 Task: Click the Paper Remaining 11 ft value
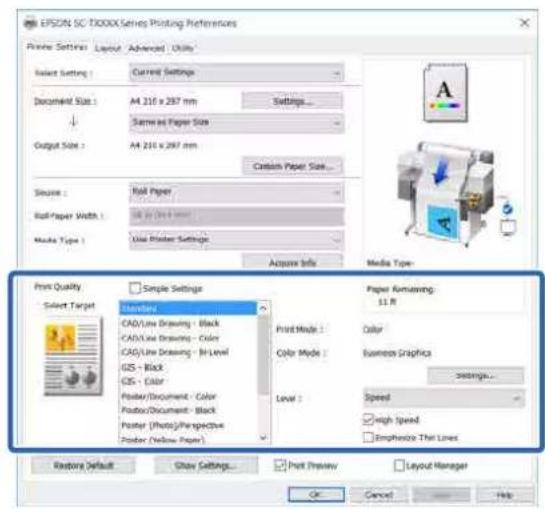click(x=387, y=302)
